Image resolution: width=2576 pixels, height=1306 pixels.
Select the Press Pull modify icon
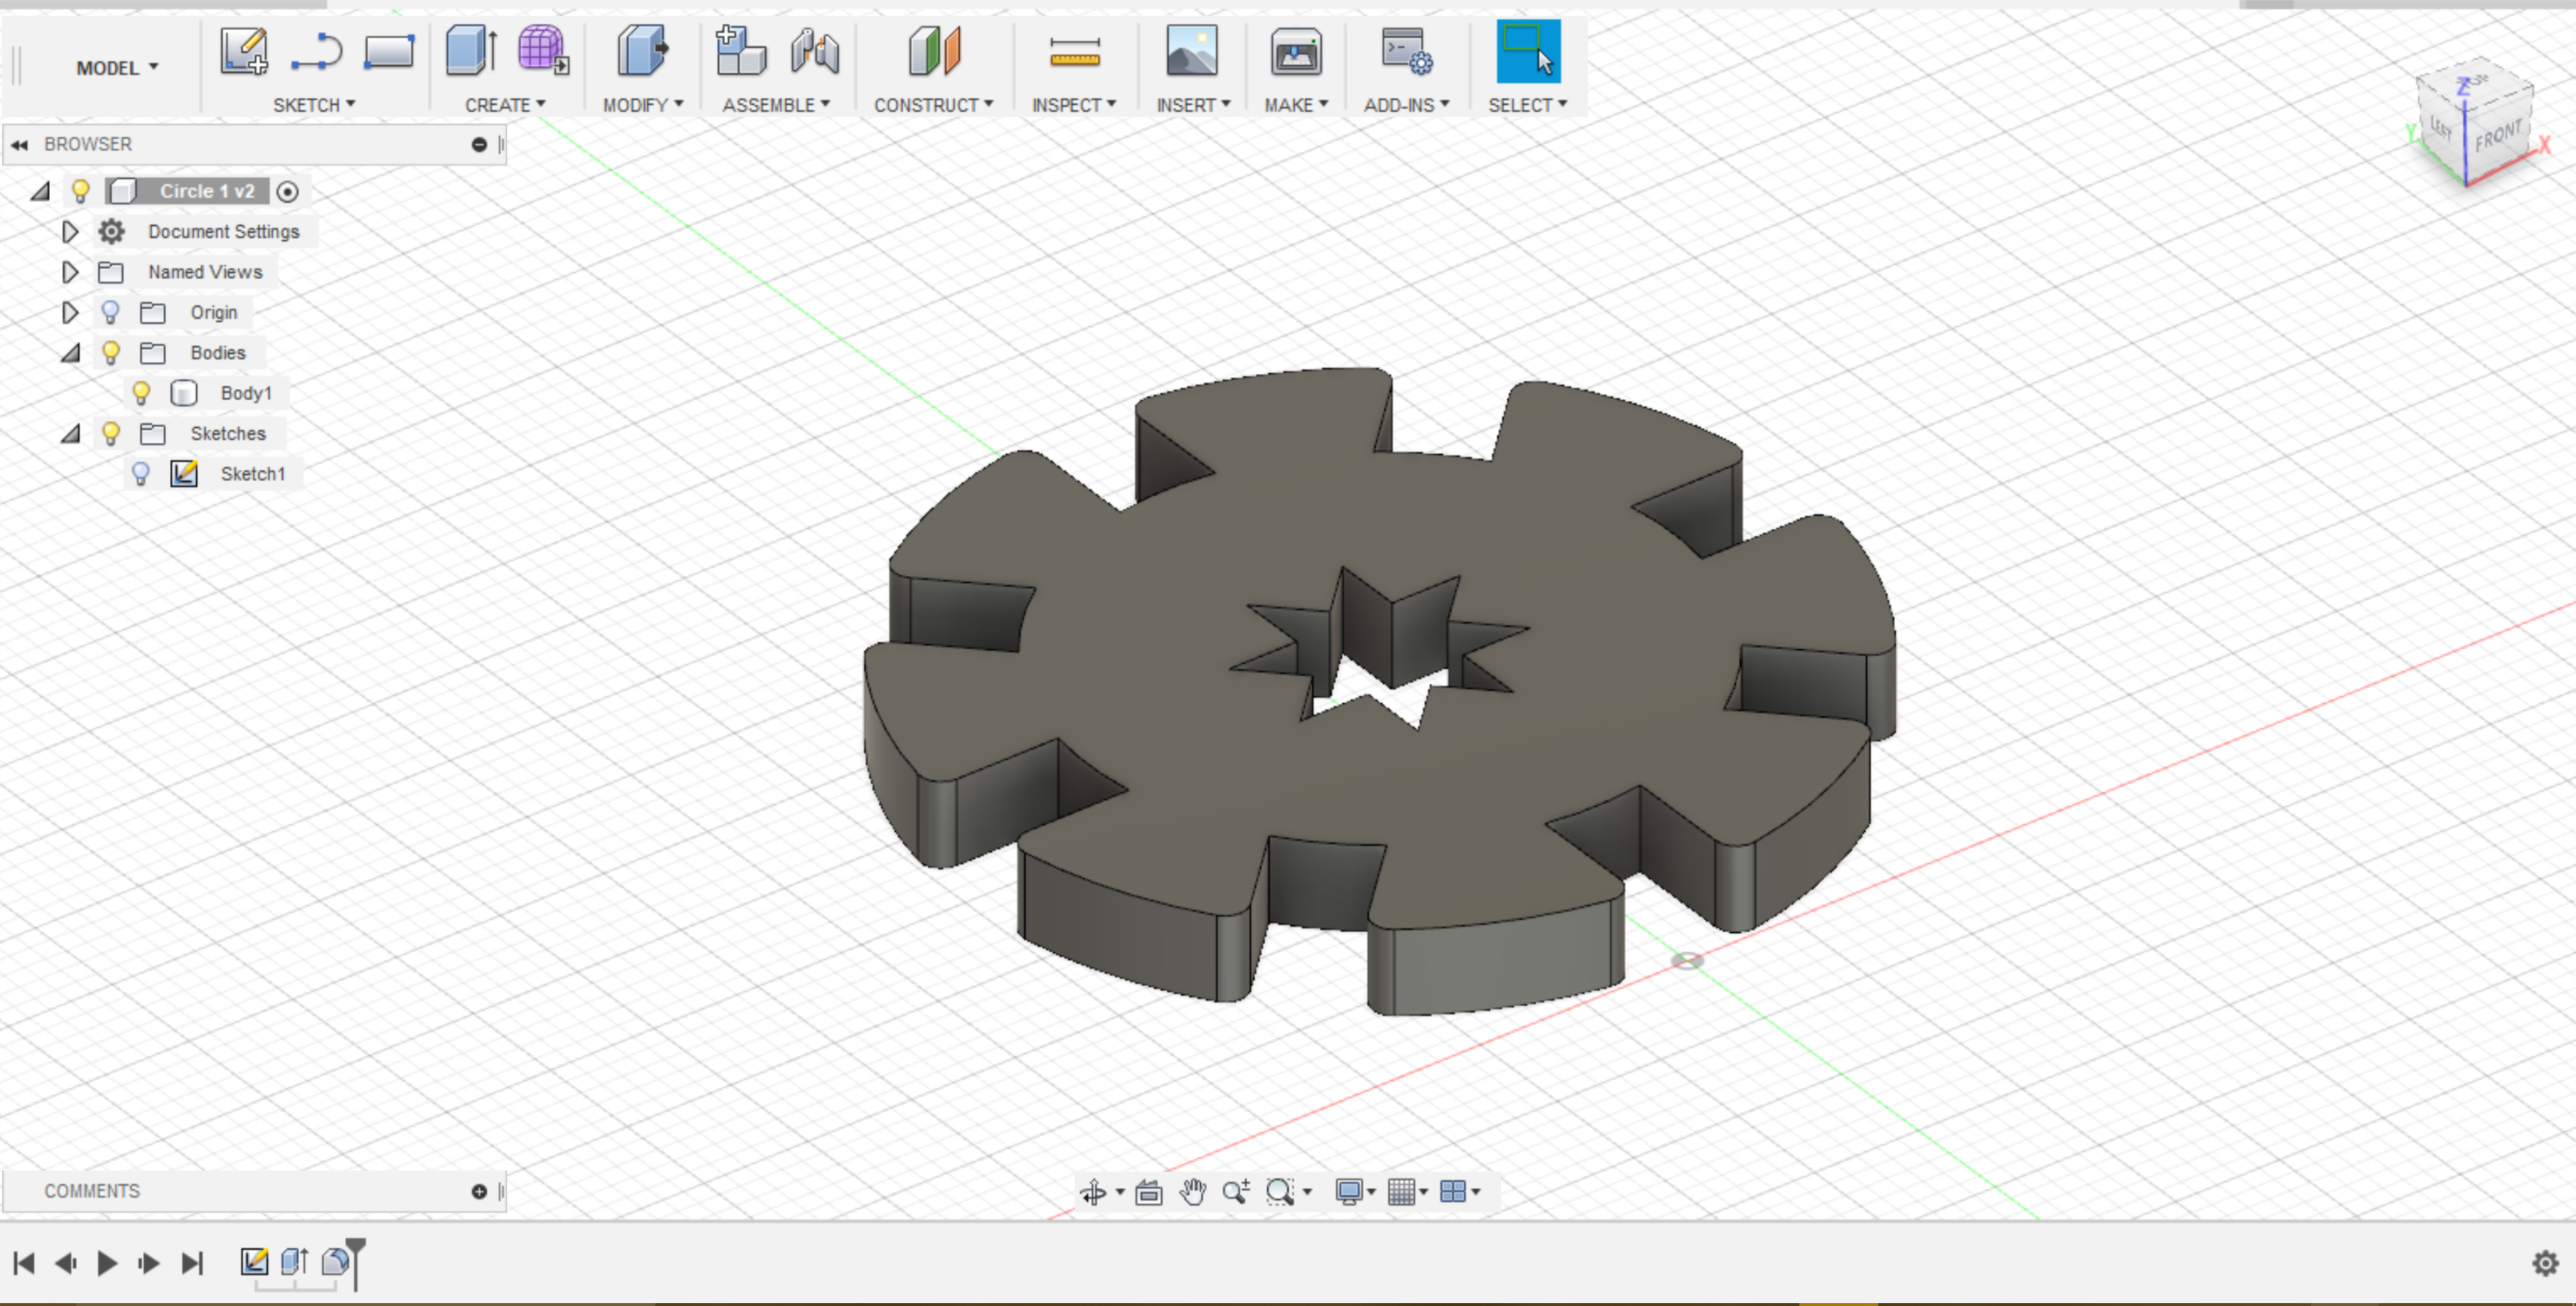click(642, 51)
